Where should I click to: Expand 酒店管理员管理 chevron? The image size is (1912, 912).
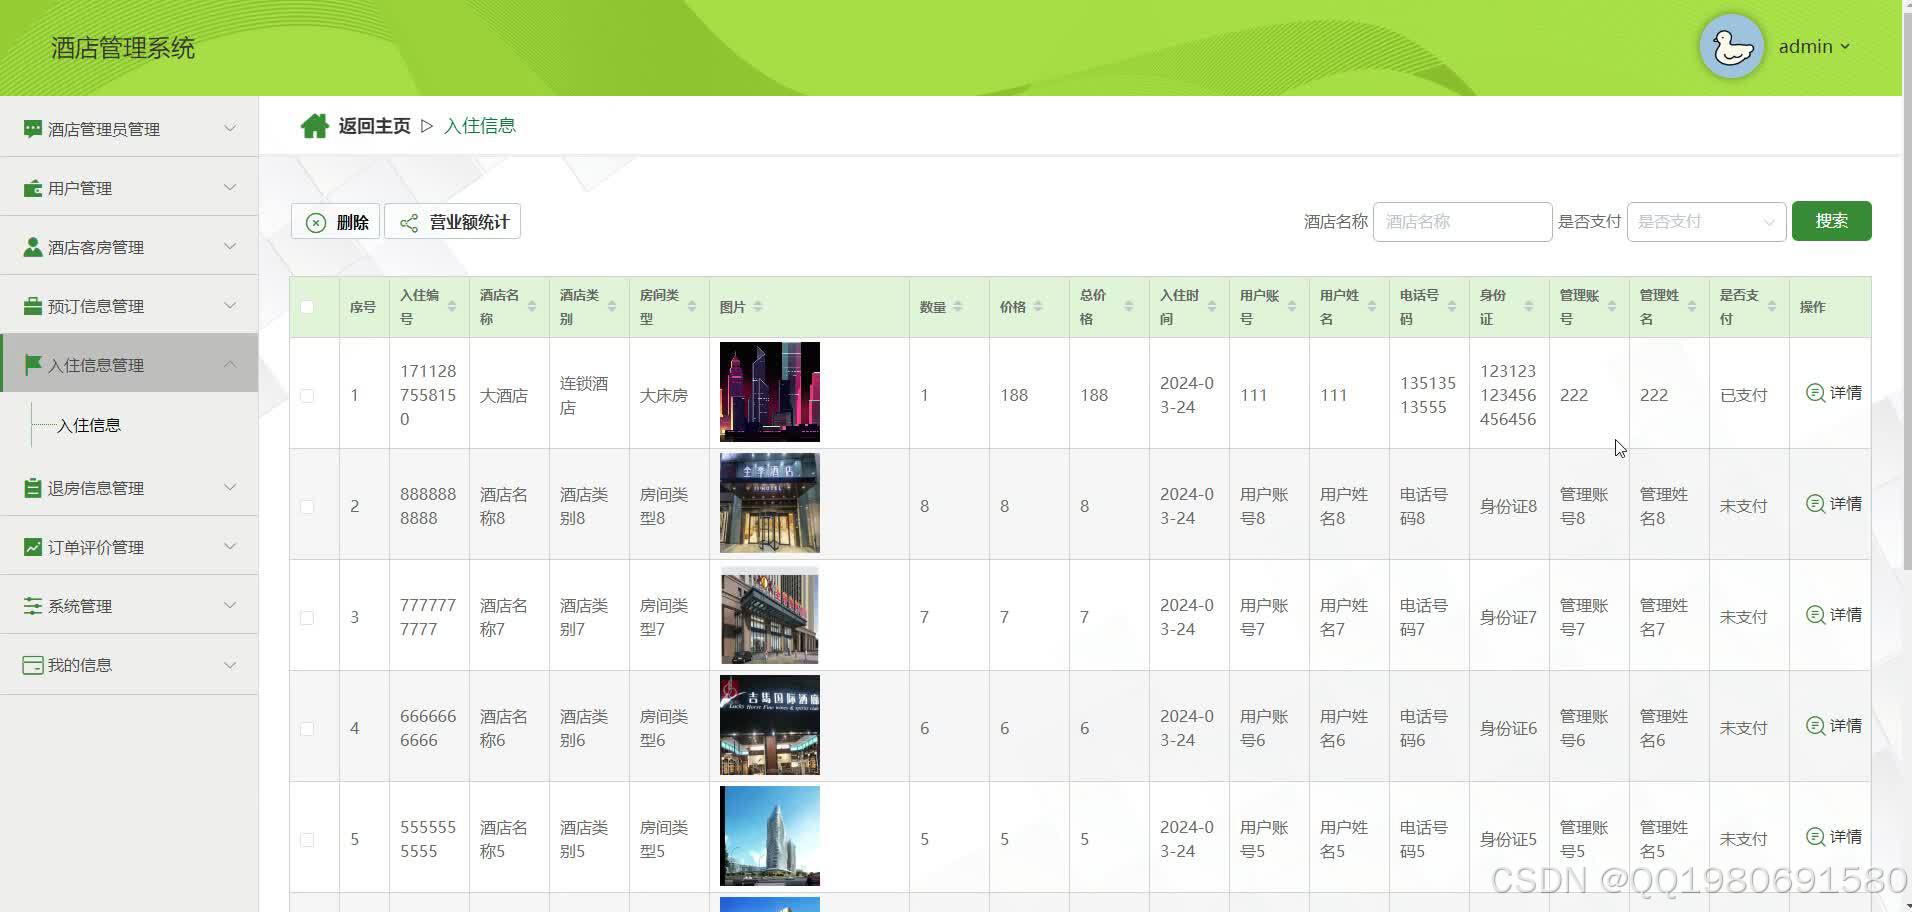230,128
